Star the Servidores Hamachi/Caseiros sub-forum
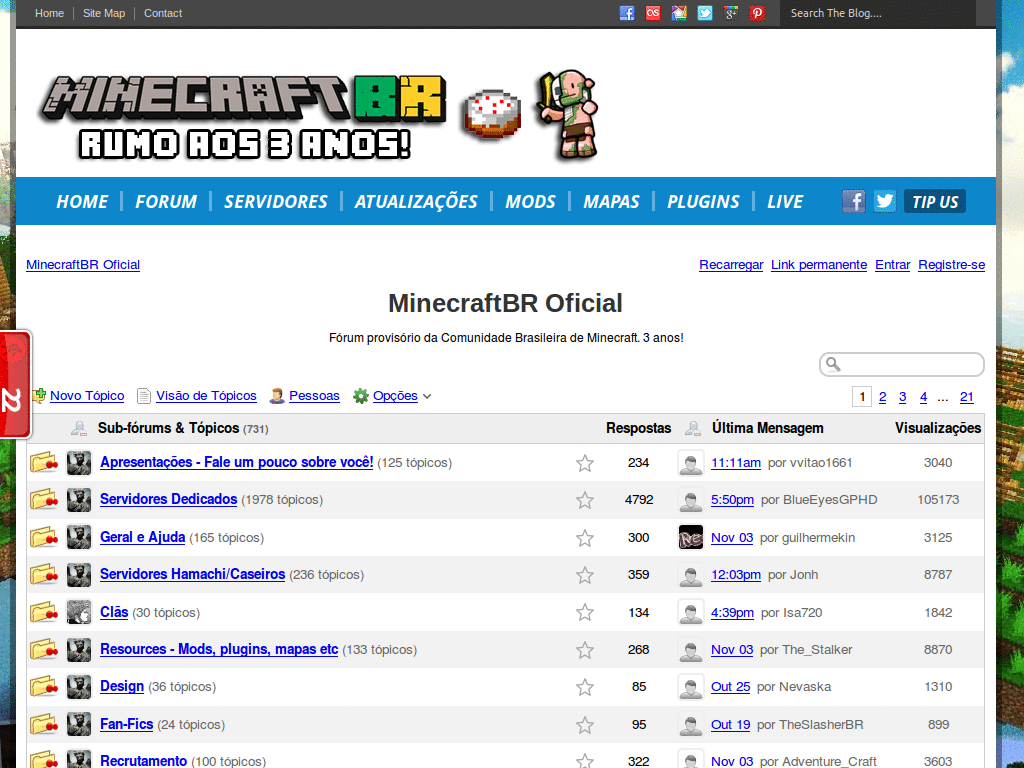Image resolution: width=1024 pixels, height=768 pixels. [584, 575]
